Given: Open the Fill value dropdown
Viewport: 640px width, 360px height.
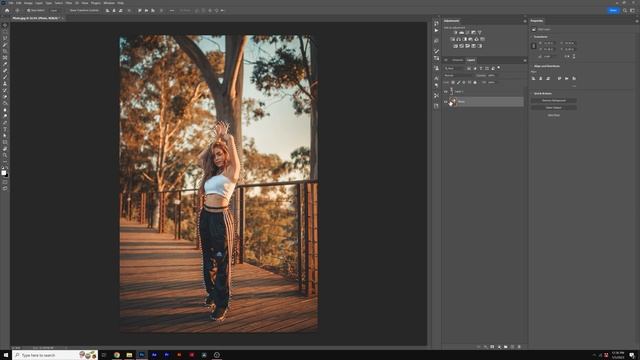Looking at the screenshot, I should point(491,82).
